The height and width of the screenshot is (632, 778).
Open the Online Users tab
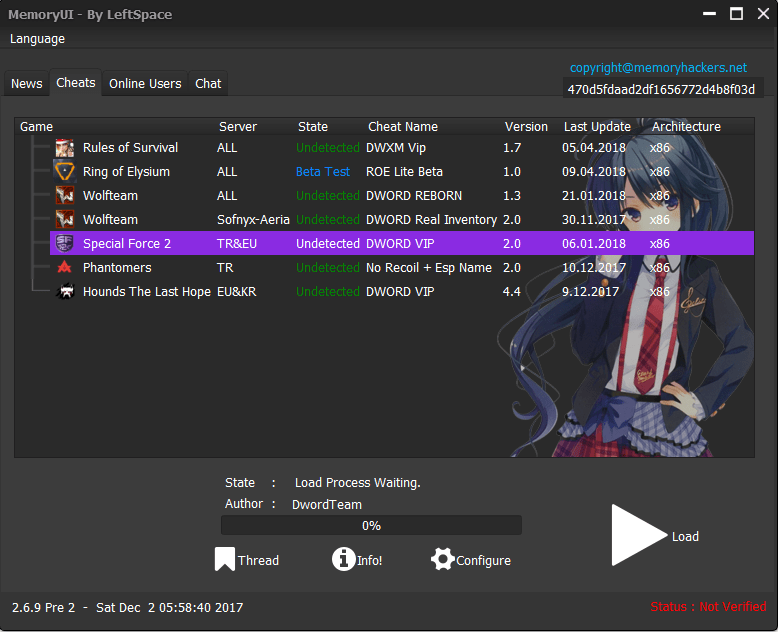click(x=145, y=83)
